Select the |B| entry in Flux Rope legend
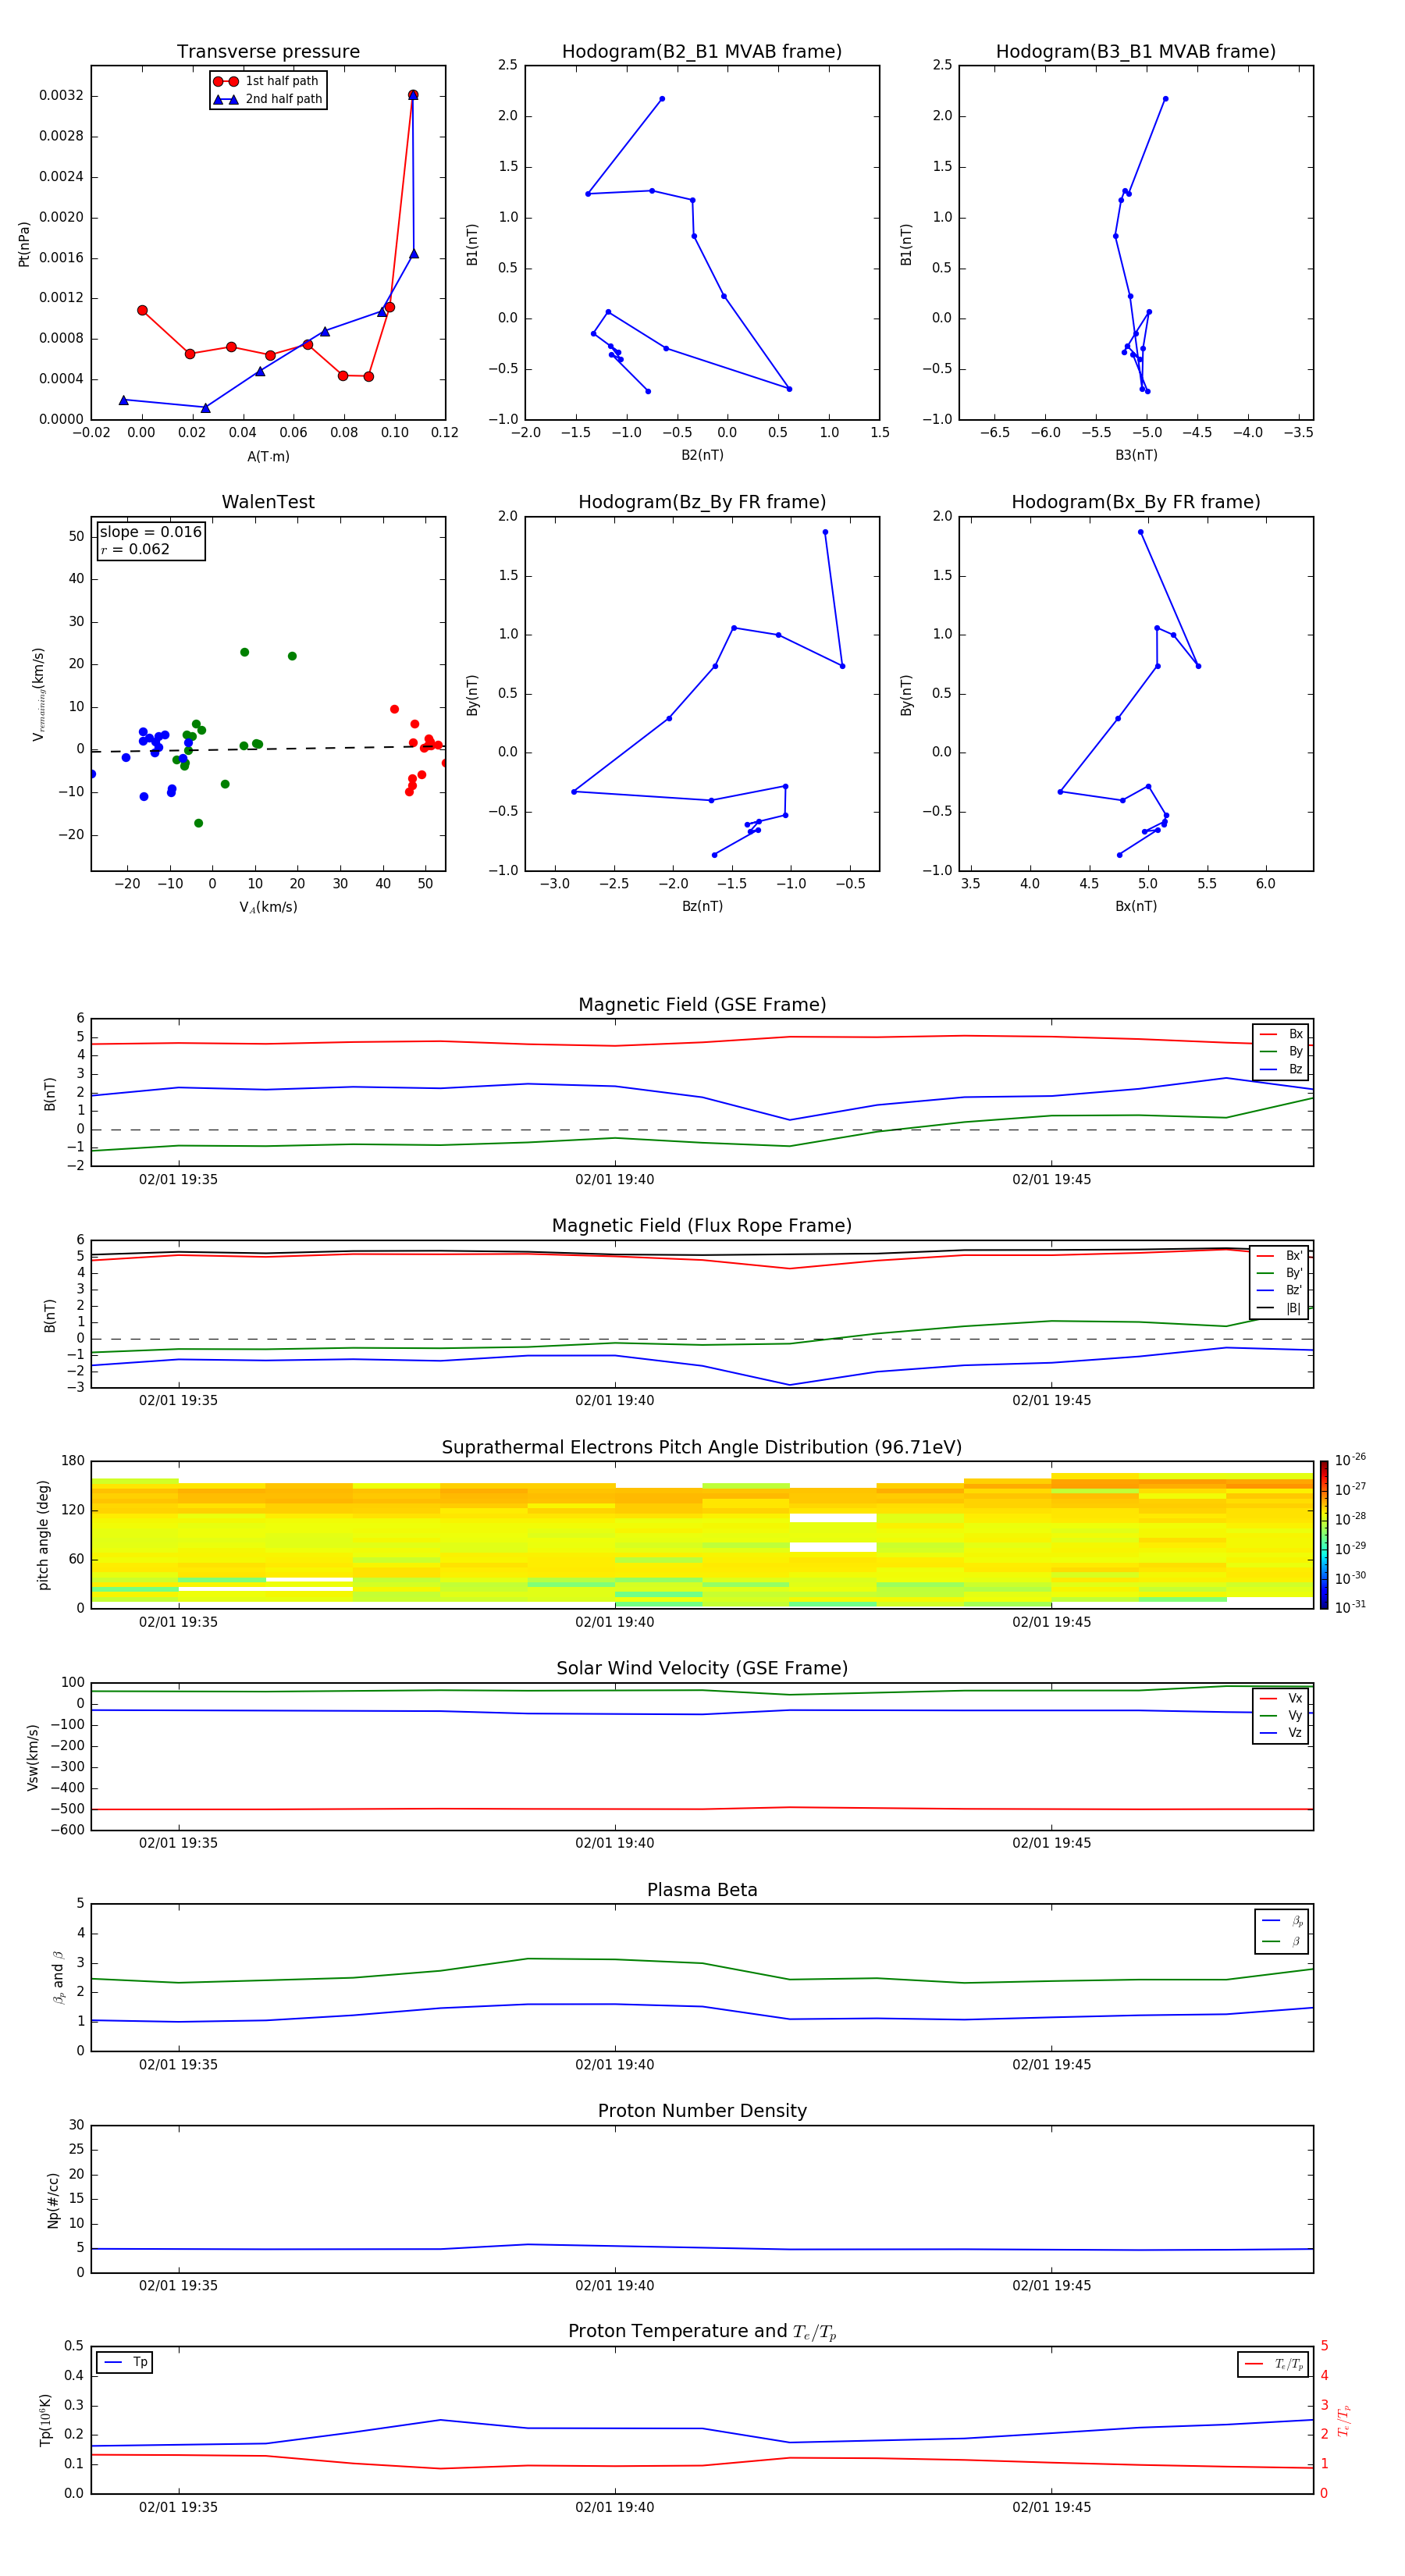This screenshot has width=1405, height=2576. 1280,1309
